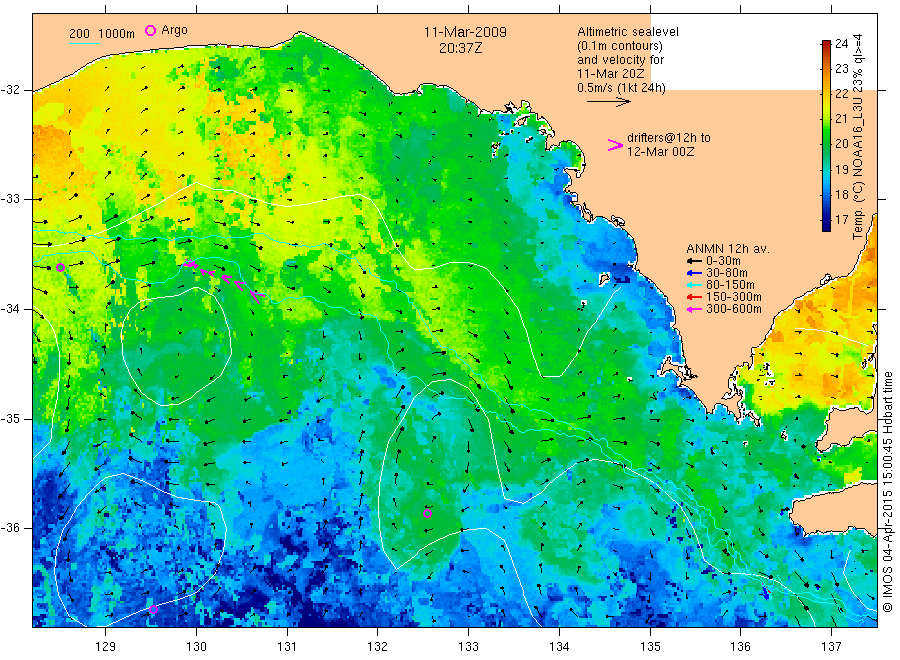This screenshot has height=660, width=900.
Task: Click the latitude label -35
Action: [x=10, y=418]
